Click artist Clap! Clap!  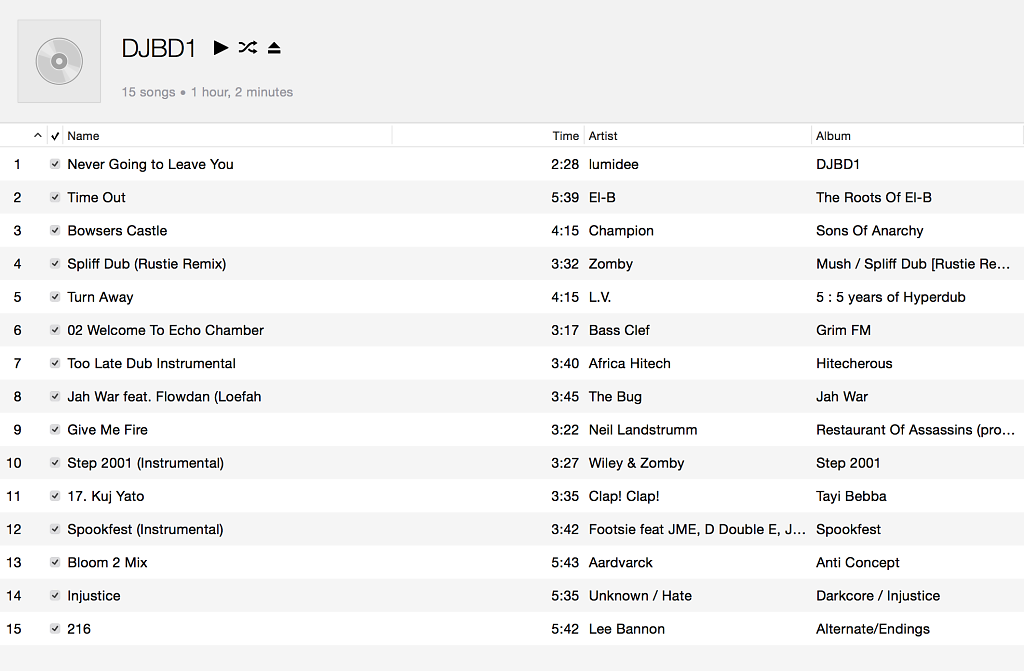coord(624,496)
